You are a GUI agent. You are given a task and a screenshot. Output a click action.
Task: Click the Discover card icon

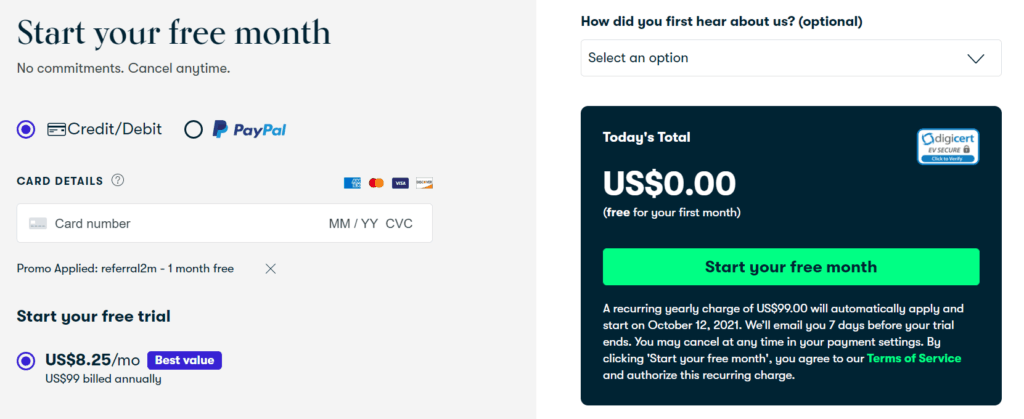pos(424,183)
